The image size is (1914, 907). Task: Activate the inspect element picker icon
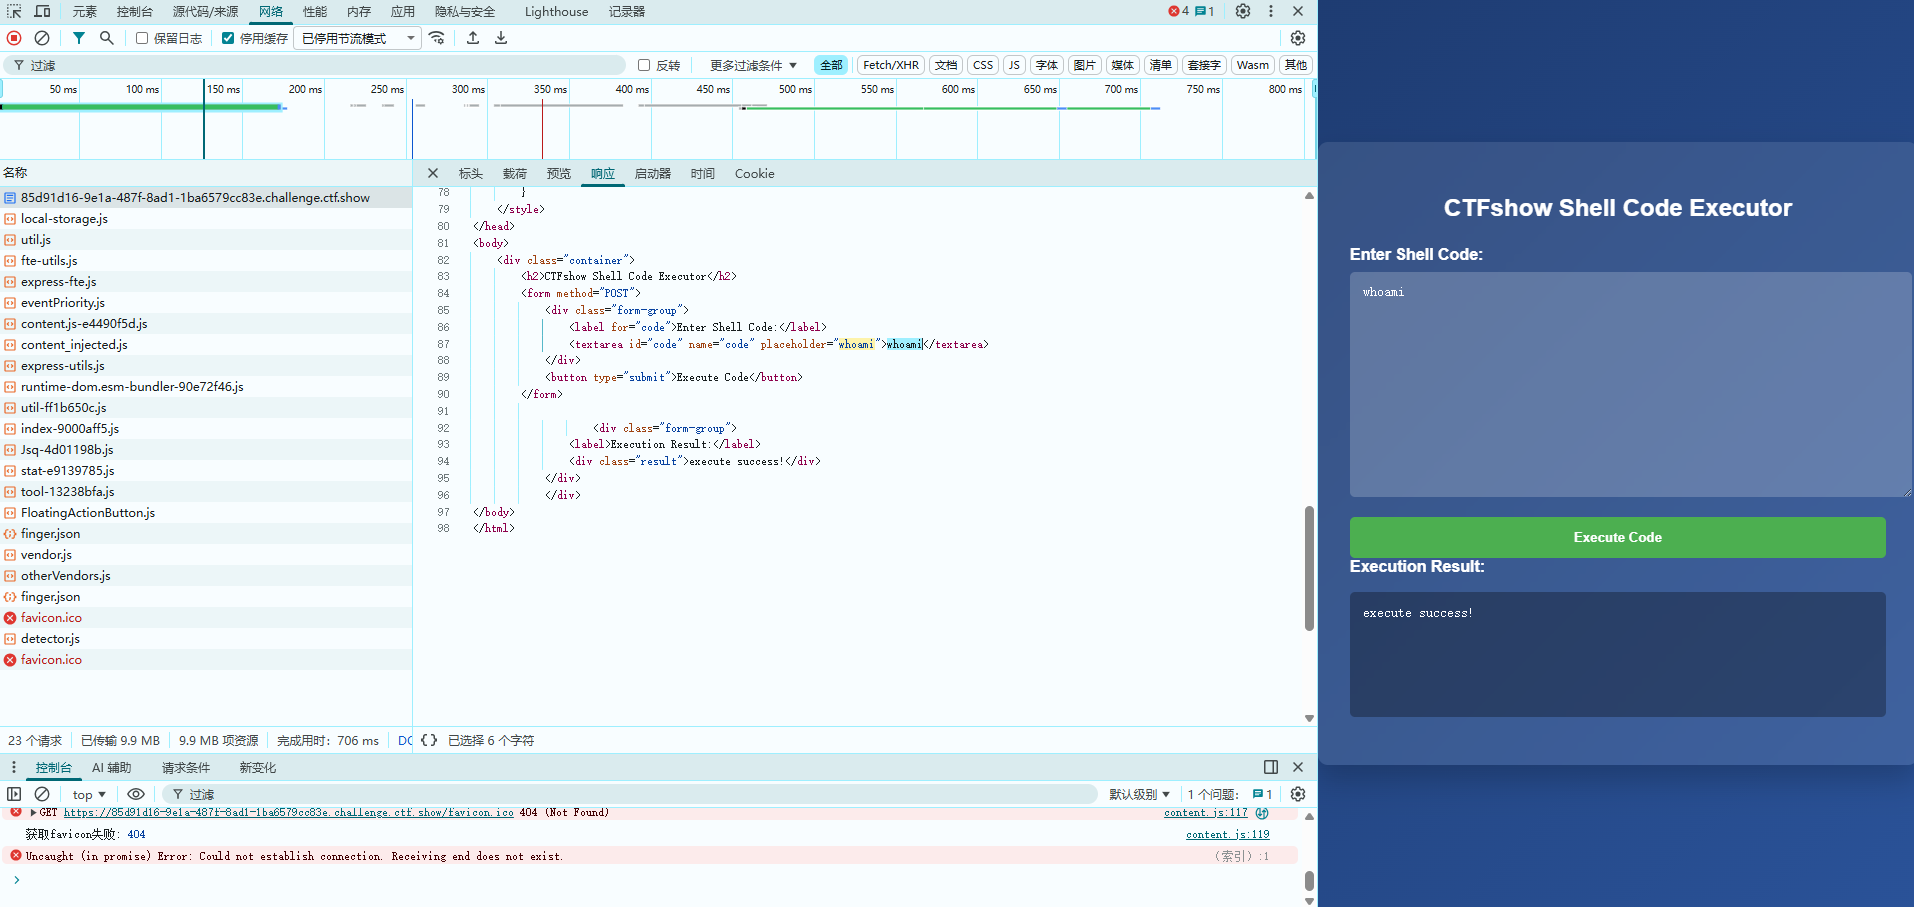[14, 11]
